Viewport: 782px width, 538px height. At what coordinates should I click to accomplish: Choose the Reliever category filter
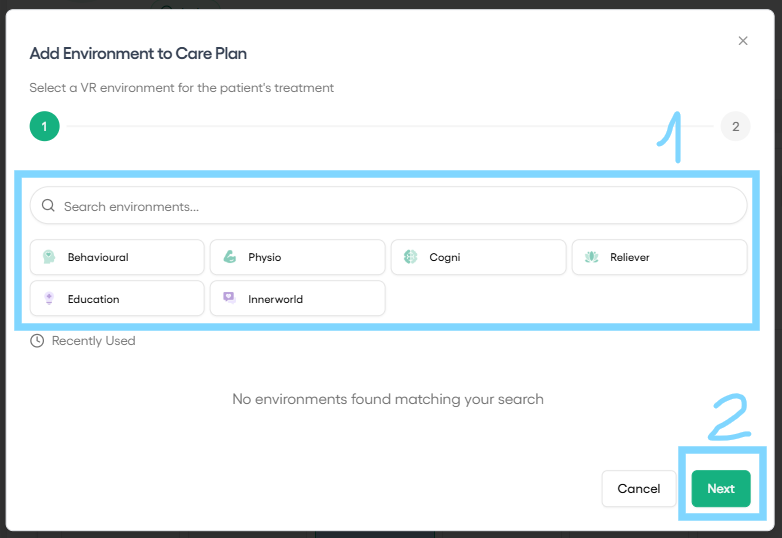tap(659, 257)
